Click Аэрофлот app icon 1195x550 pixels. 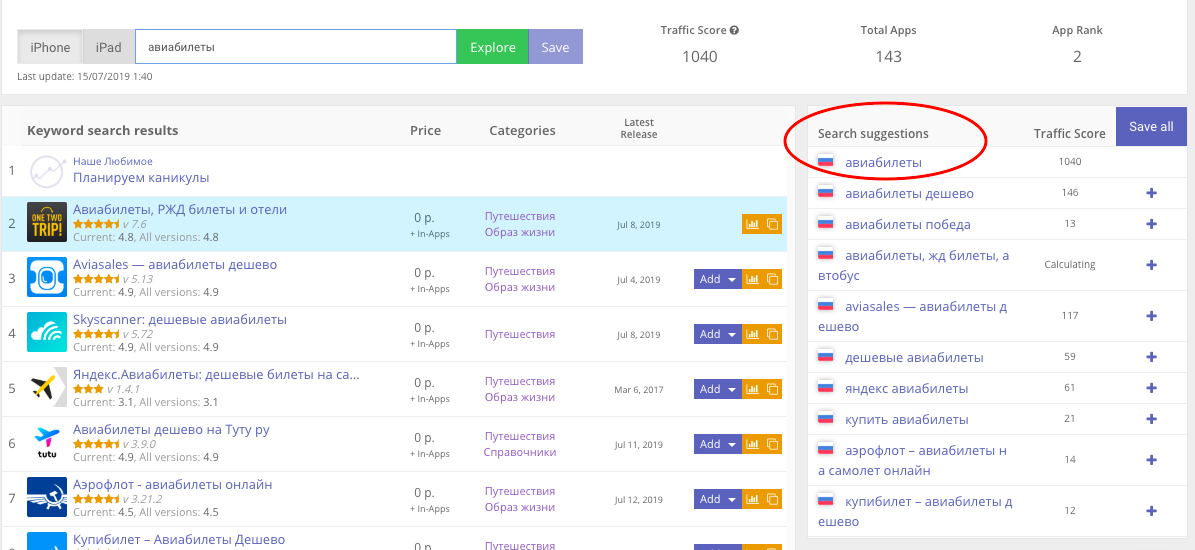coord(47,497)
